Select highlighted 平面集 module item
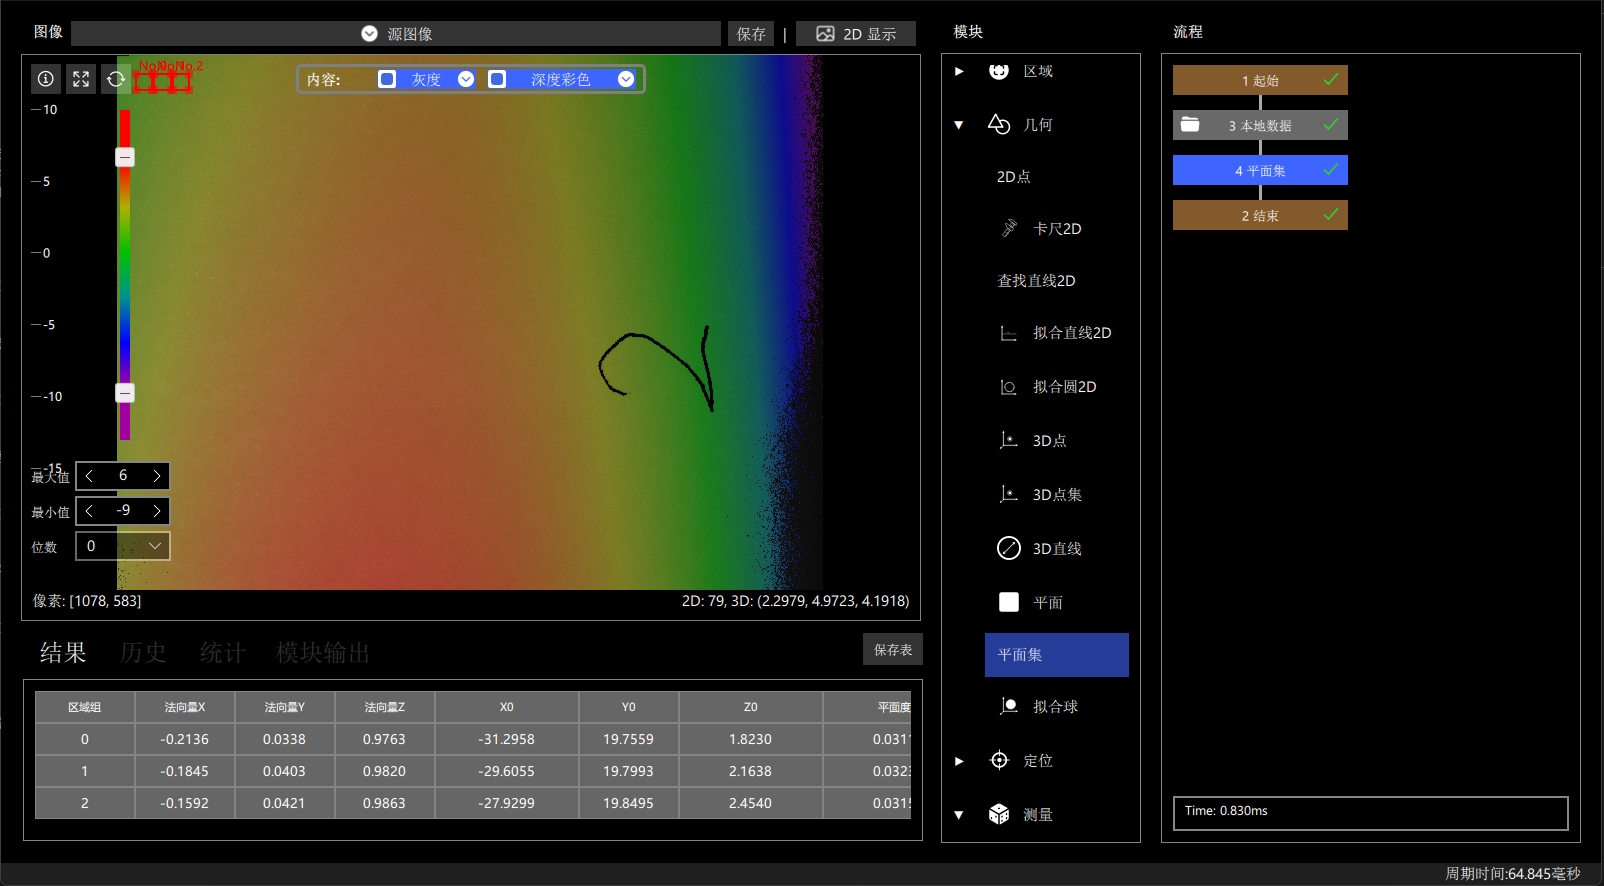The height and width of the screenshot is (886, 1604). pyautogui.click(x=1057, y=655)
